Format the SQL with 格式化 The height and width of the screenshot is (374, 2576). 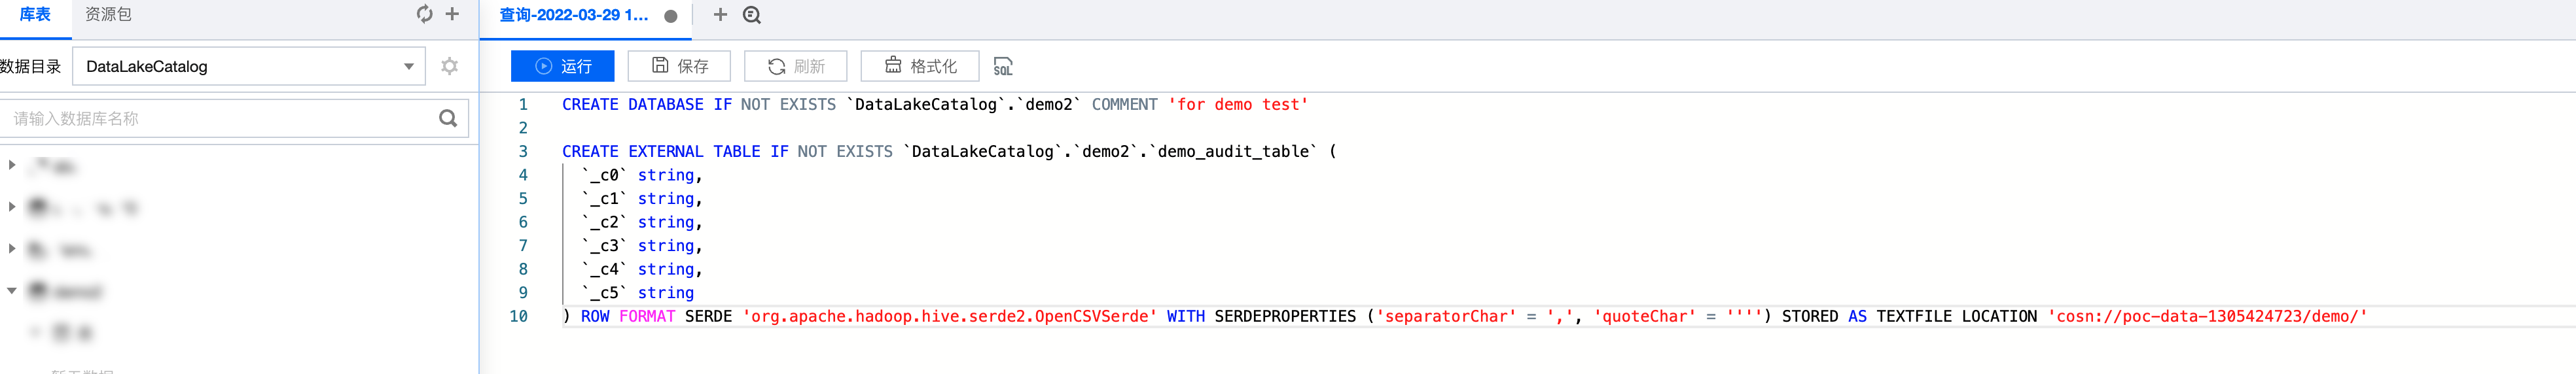tap(920, 66)
